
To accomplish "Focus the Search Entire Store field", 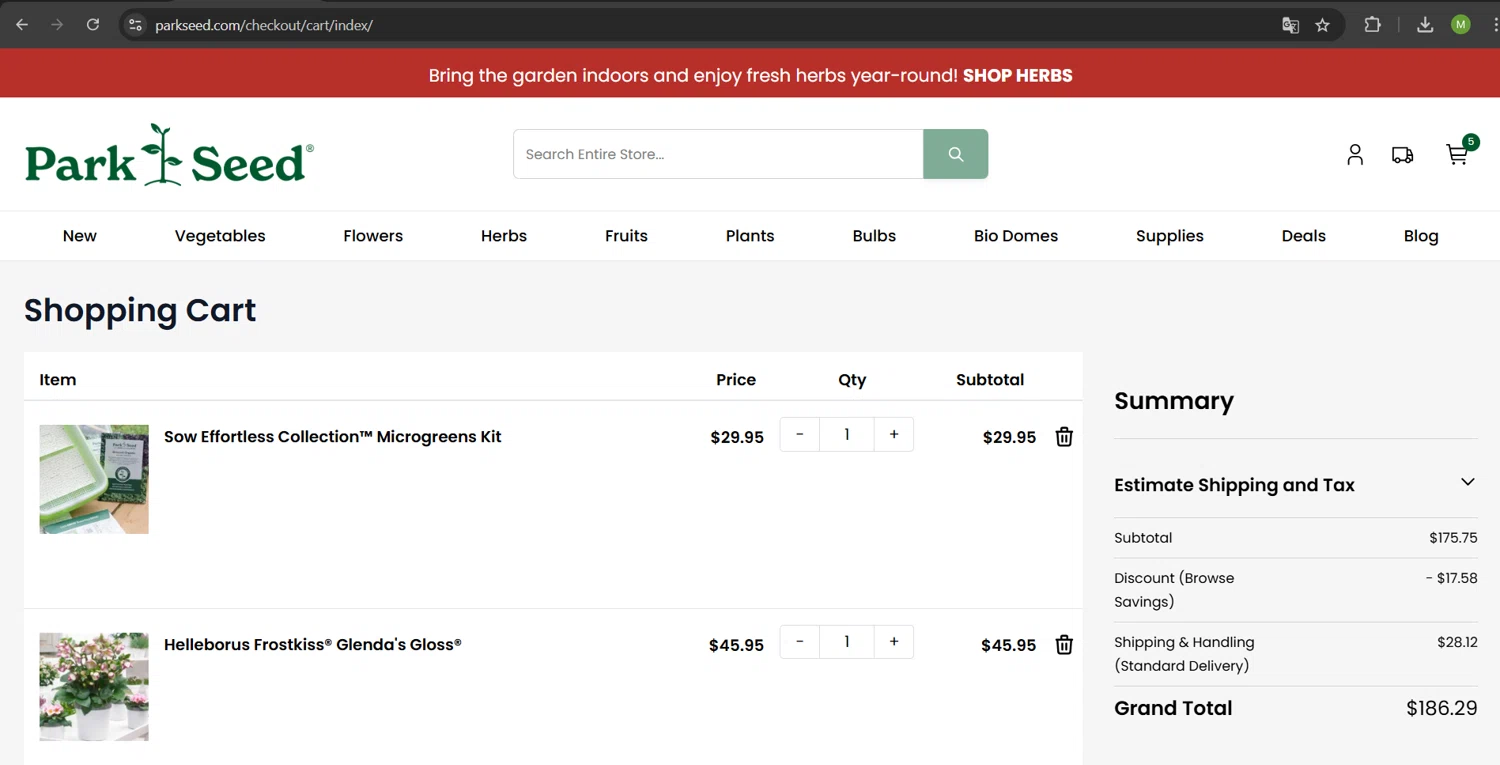I will point(718,154).
